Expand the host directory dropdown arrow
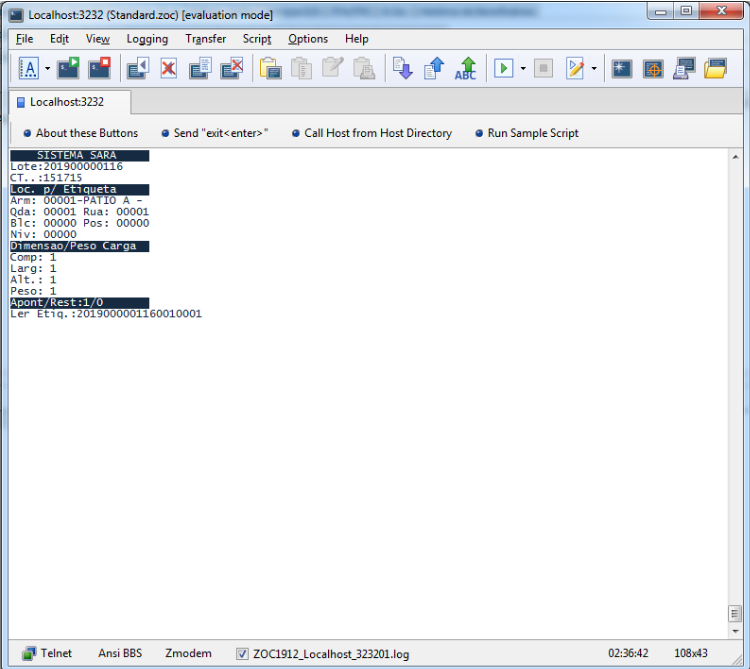This screenshot has width=750, height=669. tap(47, 68)
